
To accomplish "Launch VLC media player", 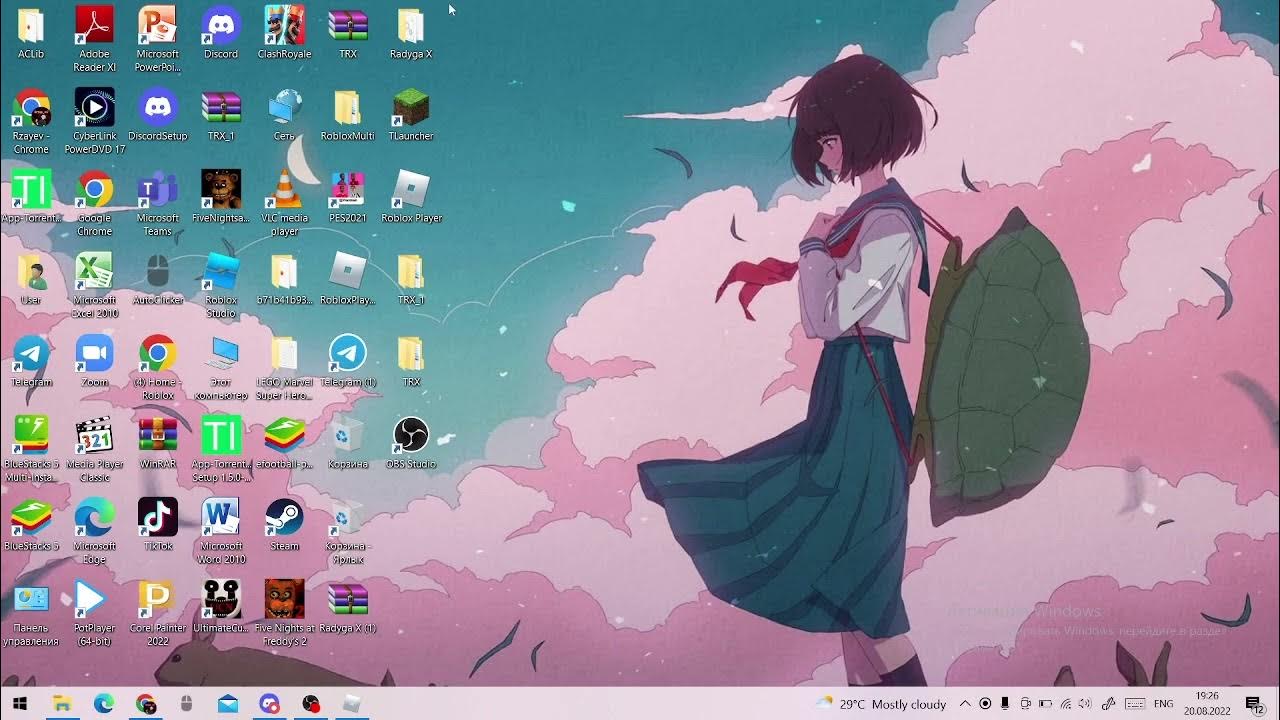I will [285, 203].
